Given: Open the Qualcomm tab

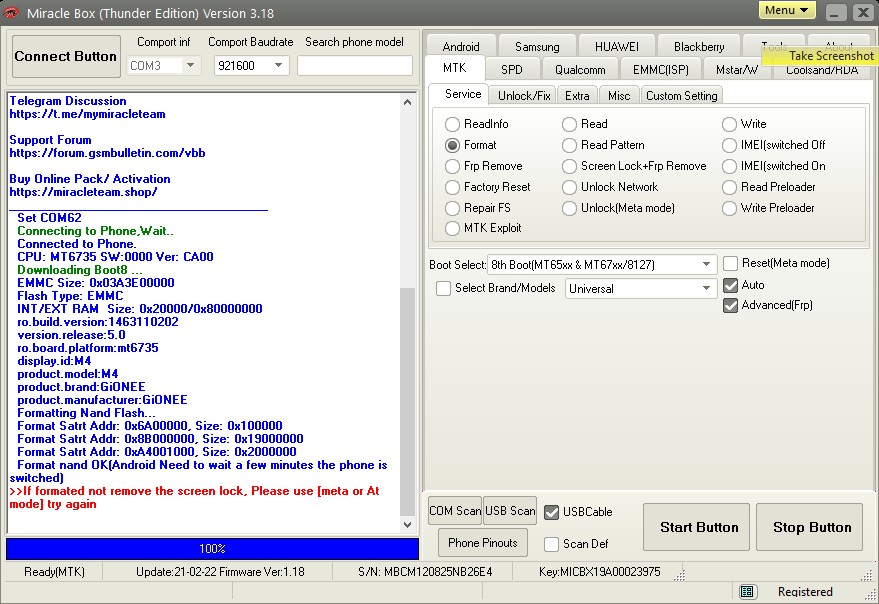Looking at the screenshot, I should tap(580, 70).
